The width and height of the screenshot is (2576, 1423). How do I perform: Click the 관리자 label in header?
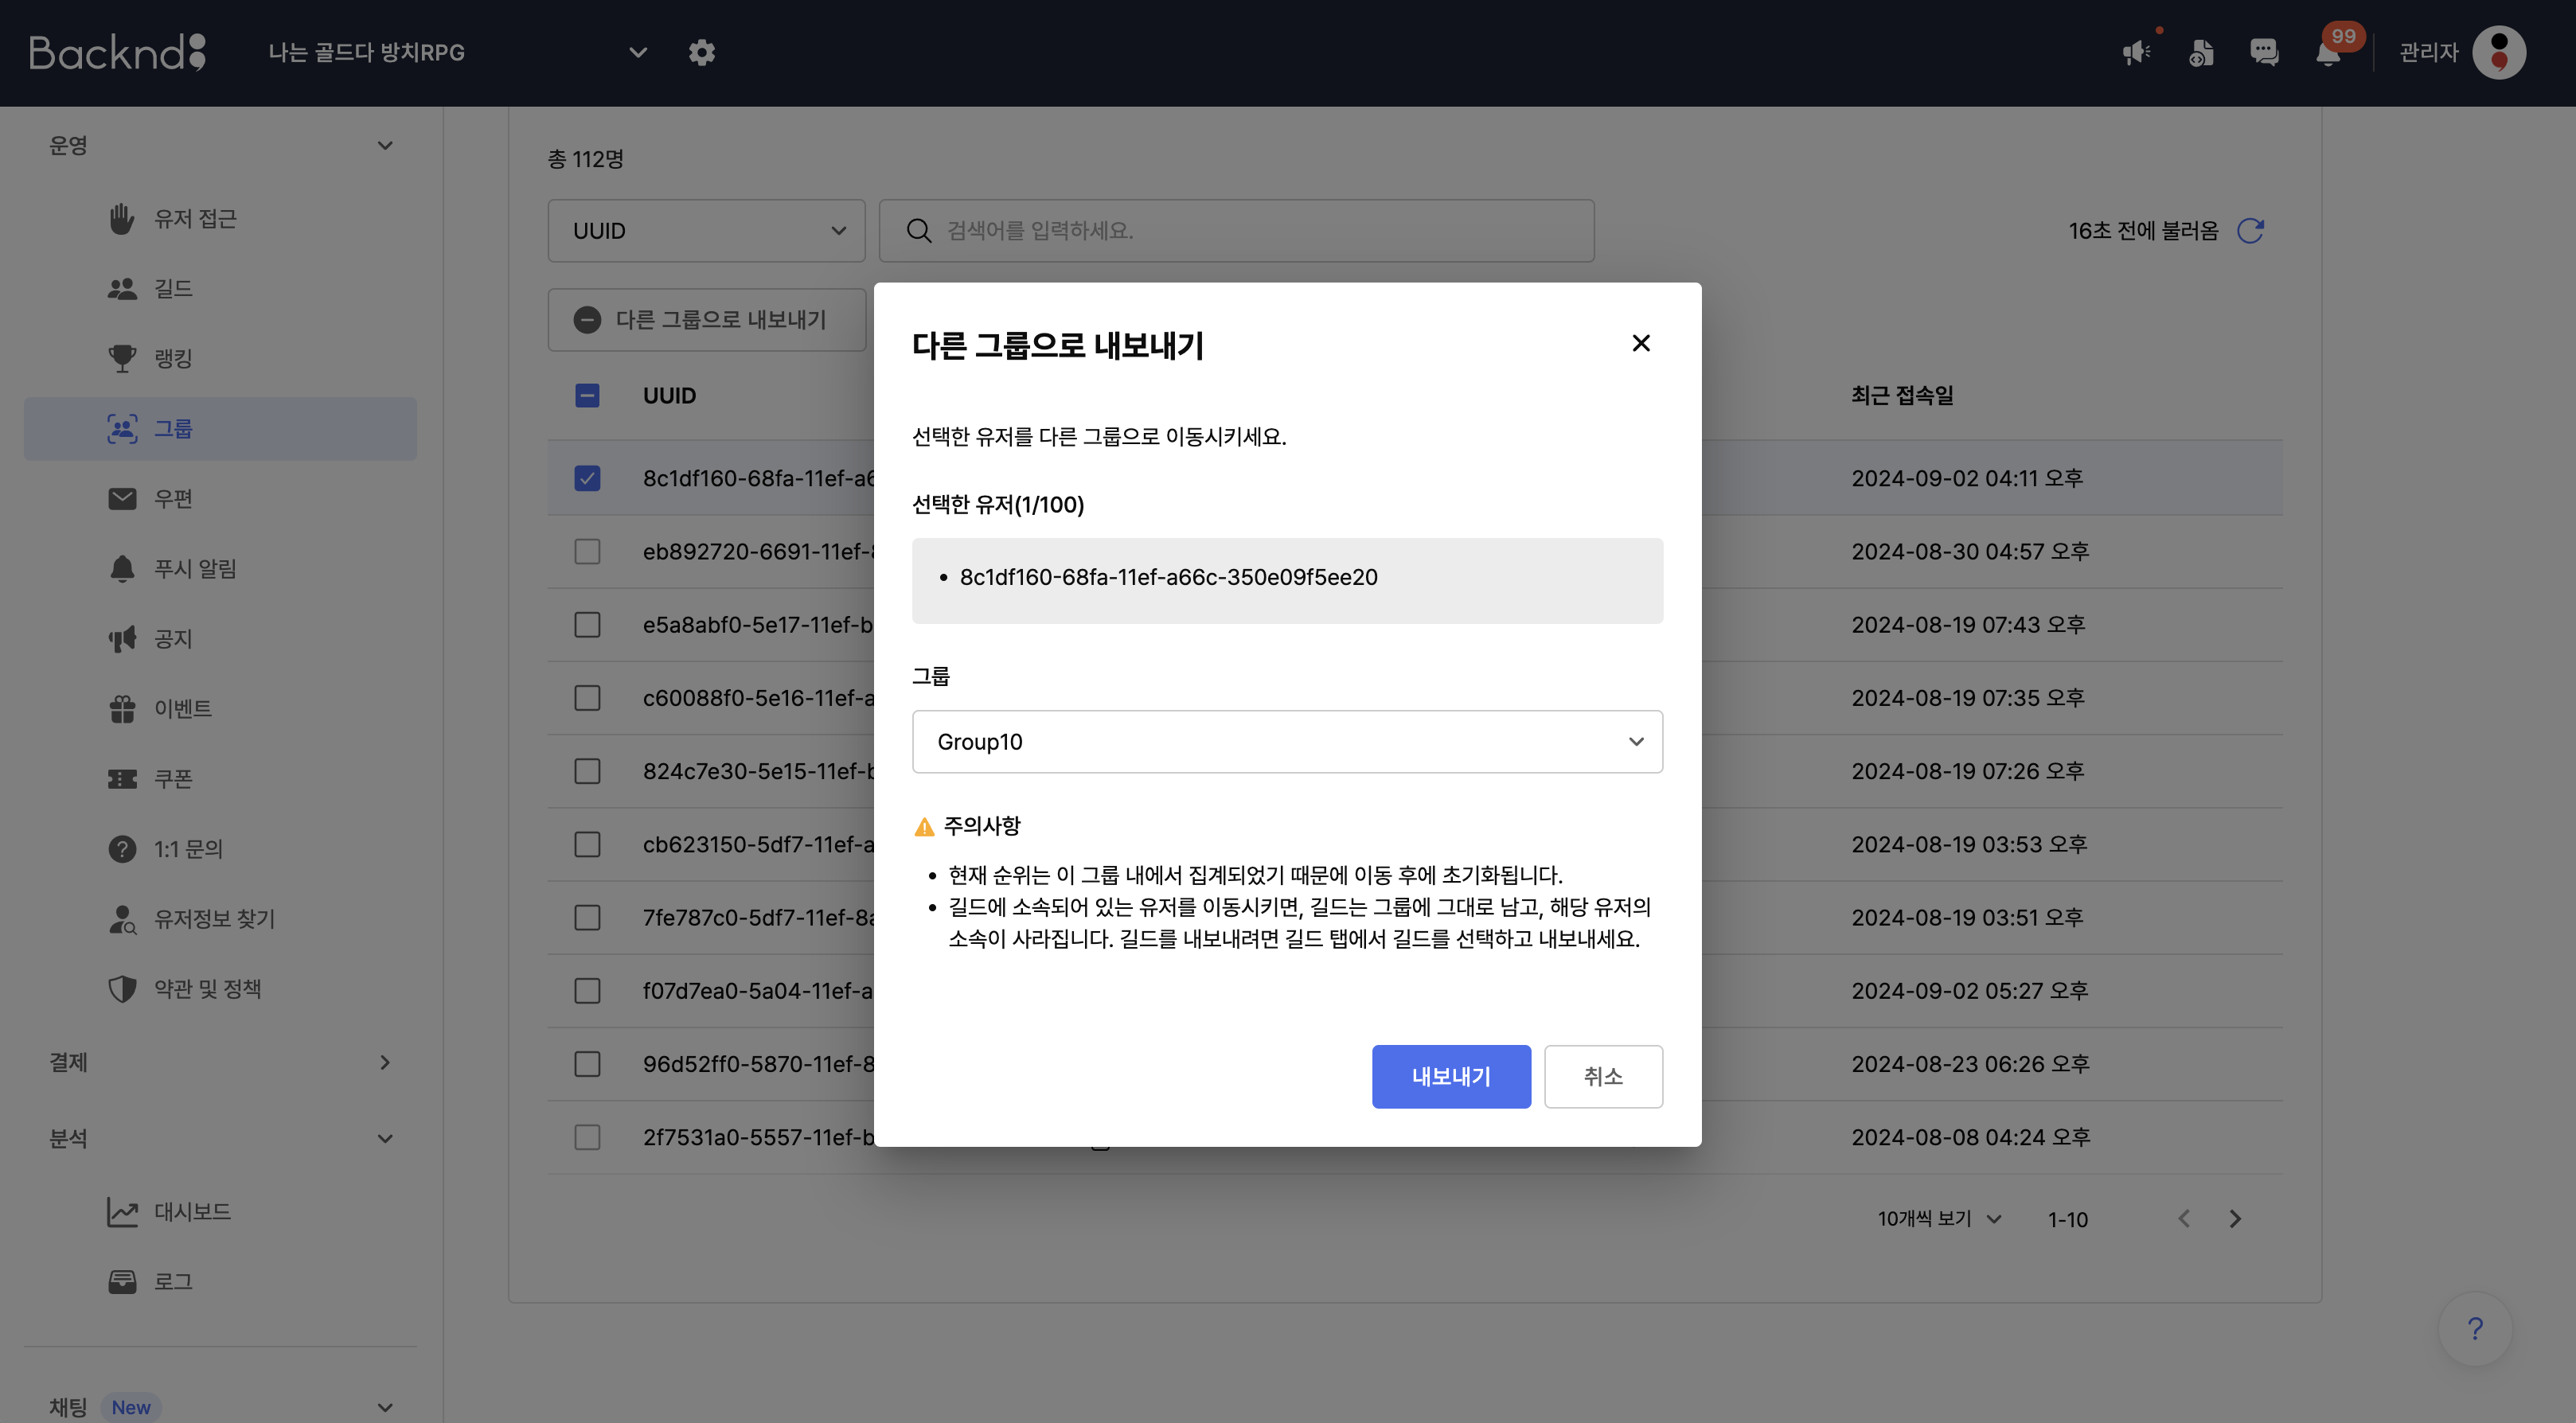pyautogui.click(x=2428, y=52)
